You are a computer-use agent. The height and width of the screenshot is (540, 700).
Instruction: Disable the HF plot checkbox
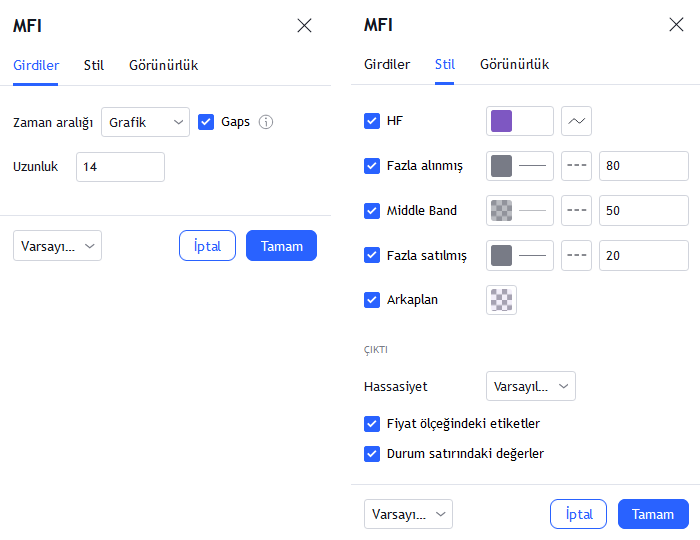coord(372,122)
